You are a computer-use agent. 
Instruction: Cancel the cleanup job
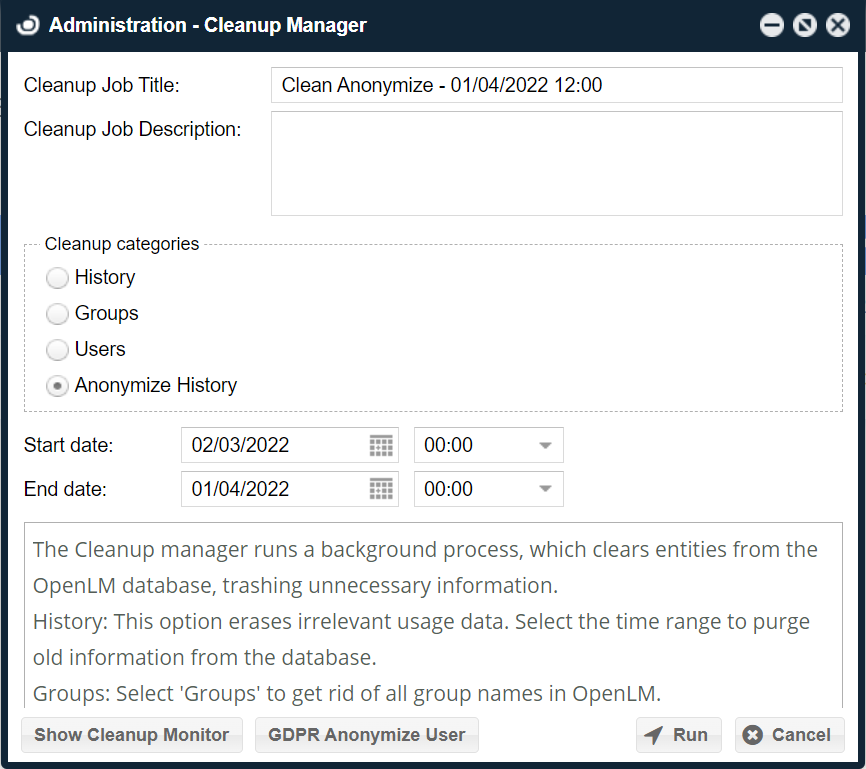[x=789, y=735]
